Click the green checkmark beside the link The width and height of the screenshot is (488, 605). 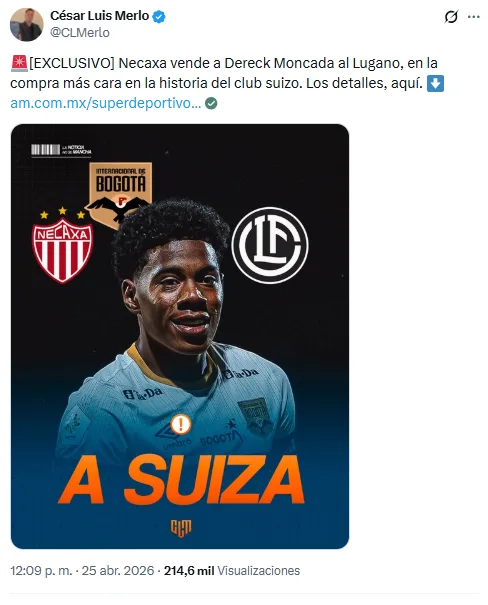[211, 103]
